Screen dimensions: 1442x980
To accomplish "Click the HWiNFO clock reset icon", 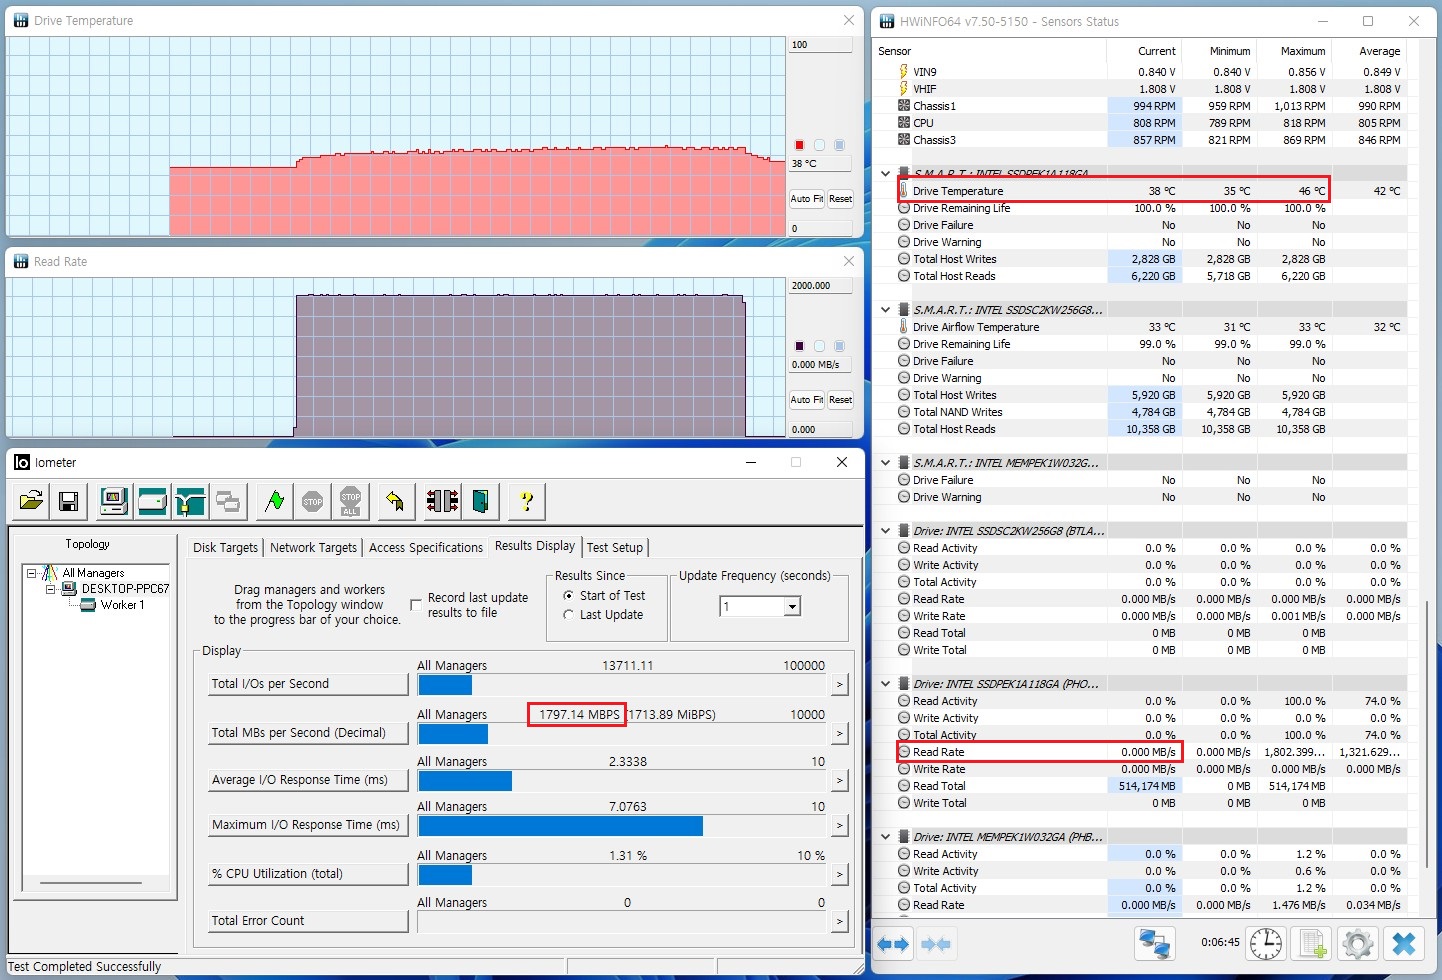I will (1266, 944).
